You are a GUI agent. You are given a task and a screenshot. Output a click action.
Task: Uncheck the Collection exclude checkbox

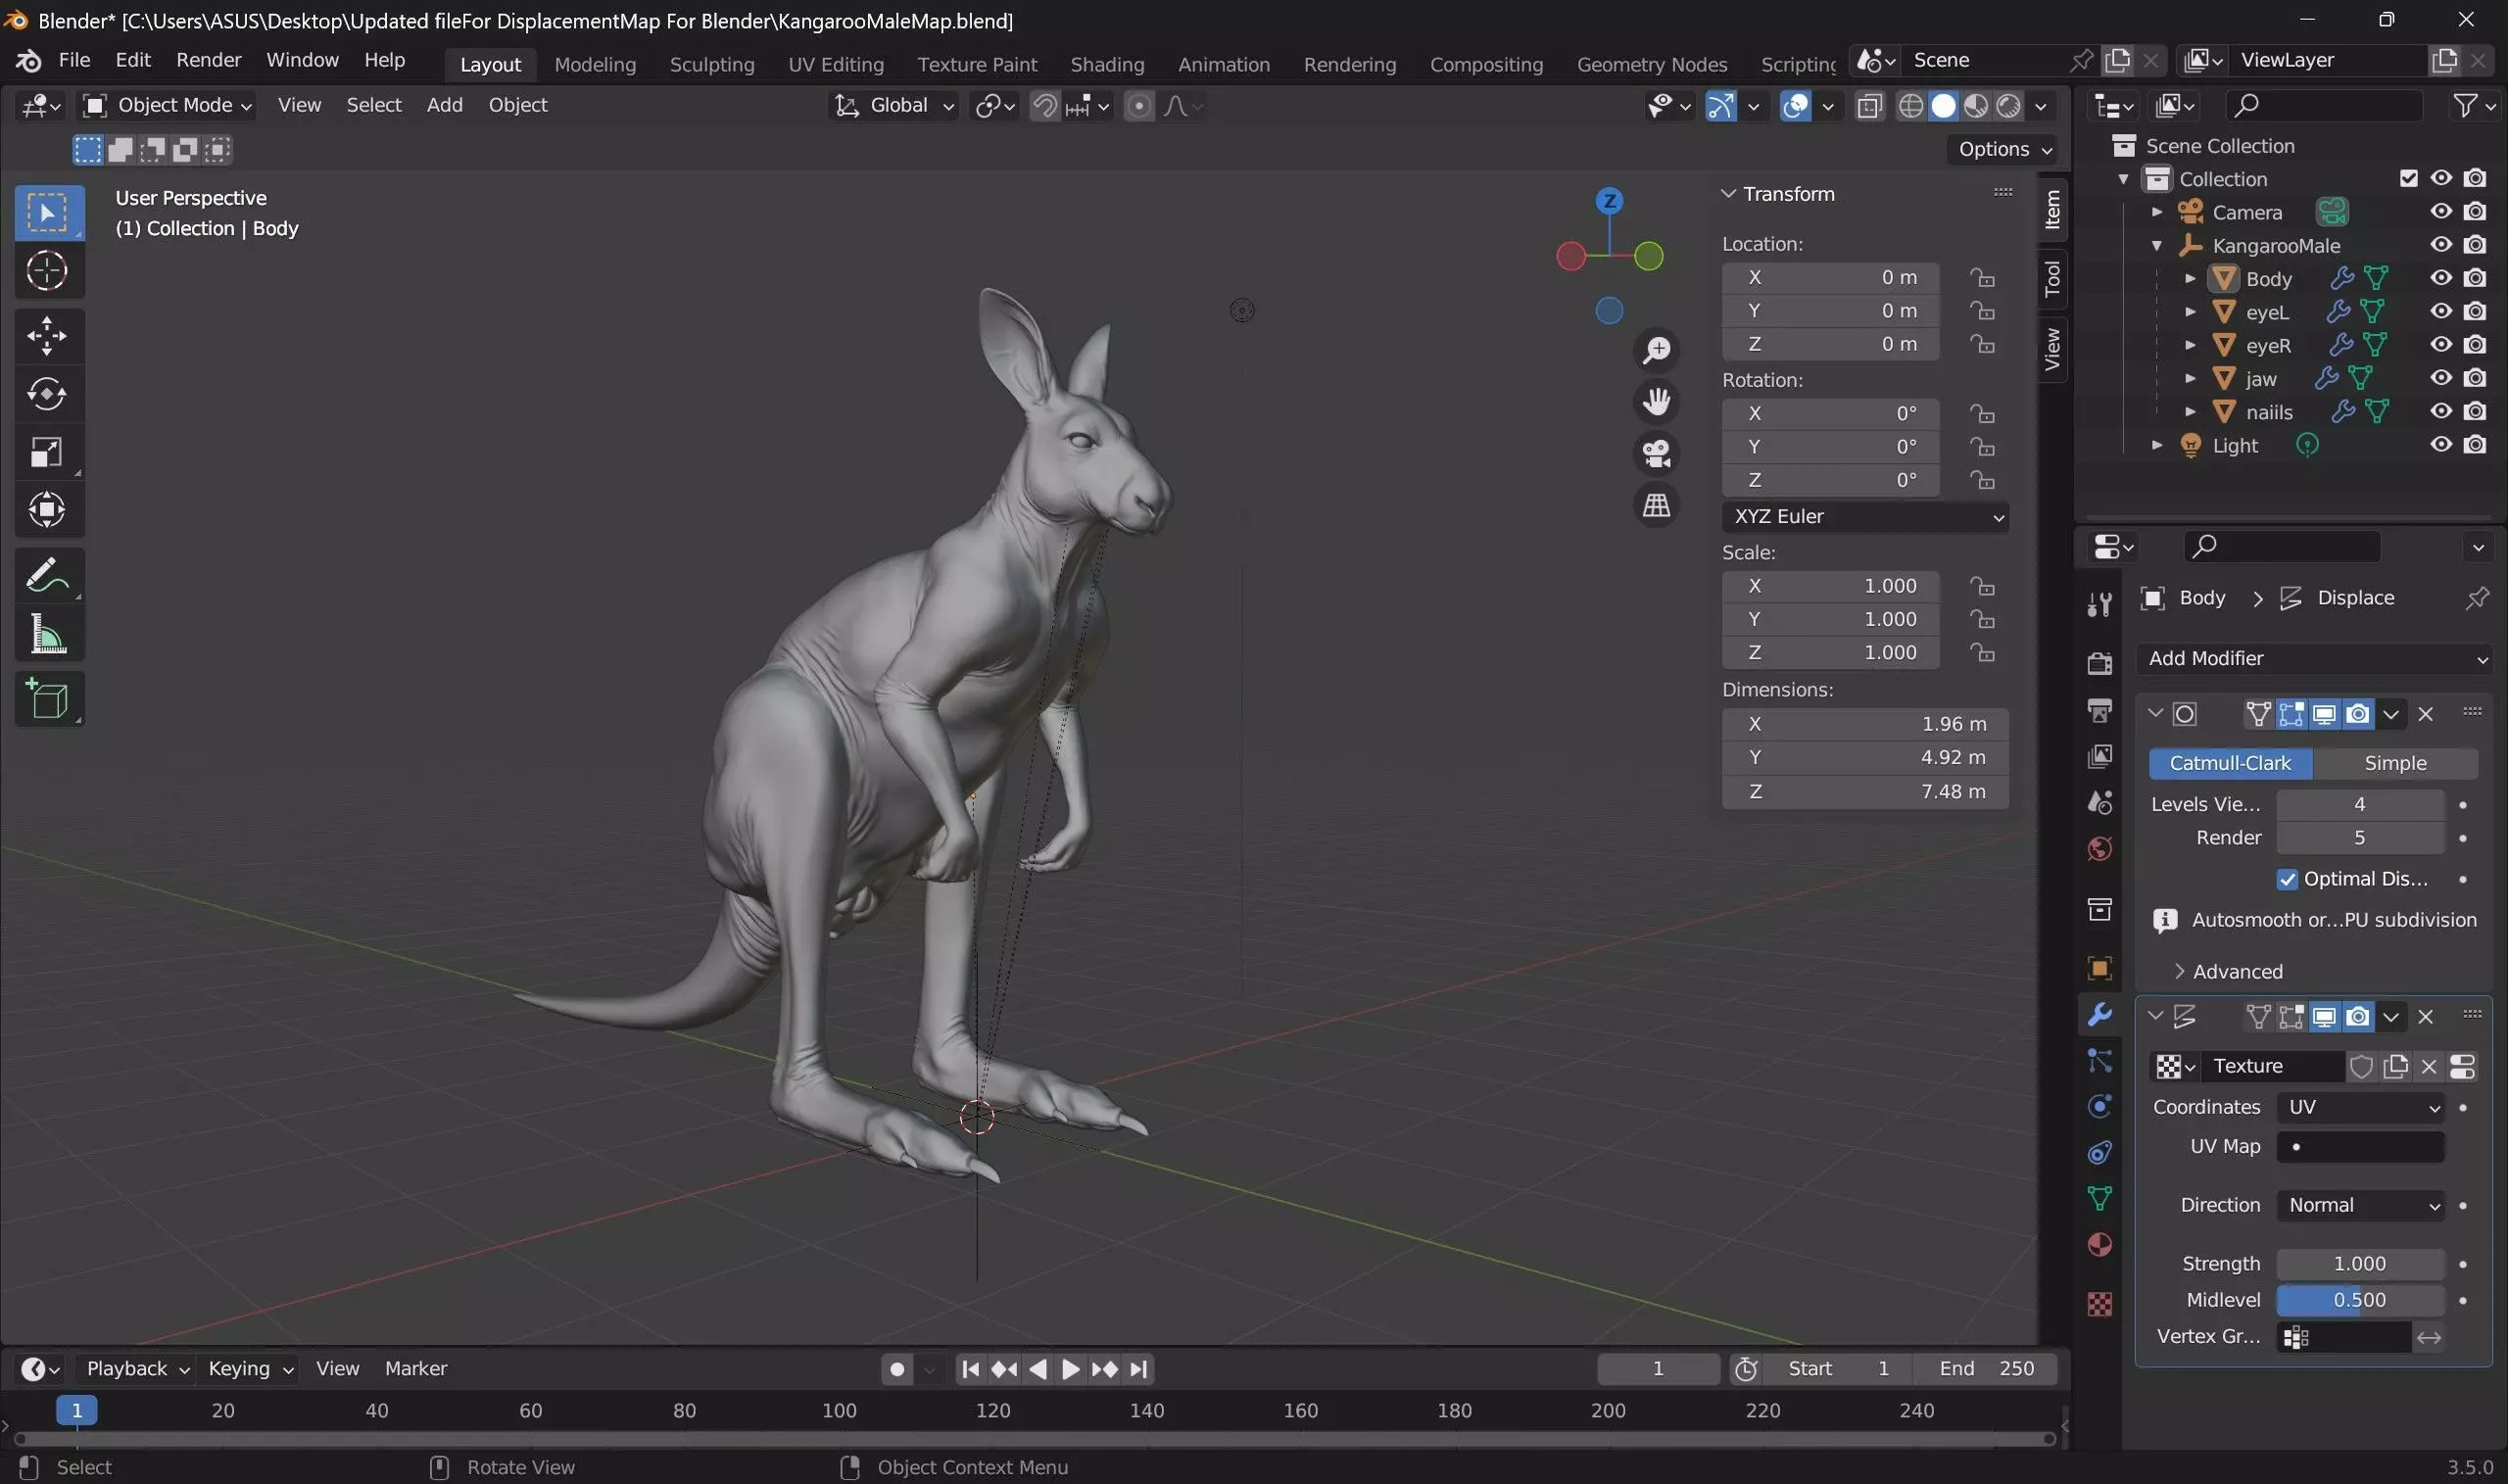(2408, 178)
